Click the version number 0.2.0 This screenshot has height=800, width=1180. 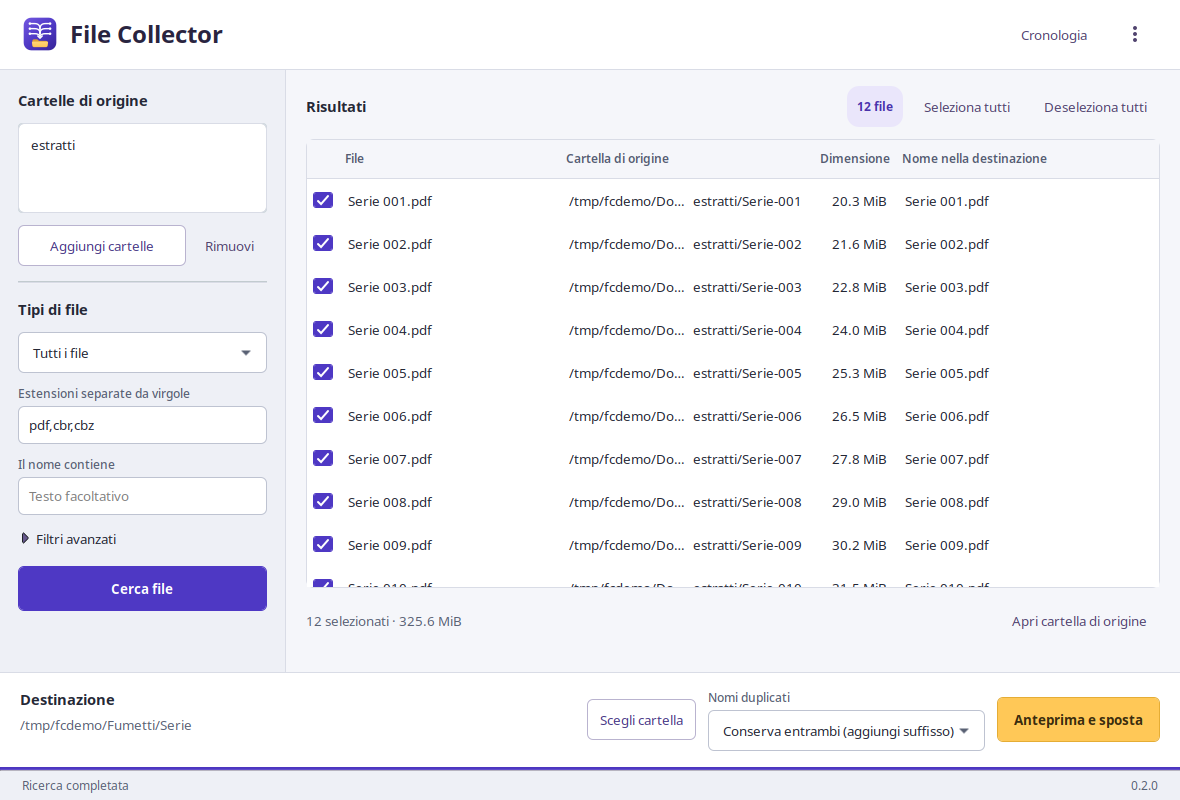tap(1144, 786)
